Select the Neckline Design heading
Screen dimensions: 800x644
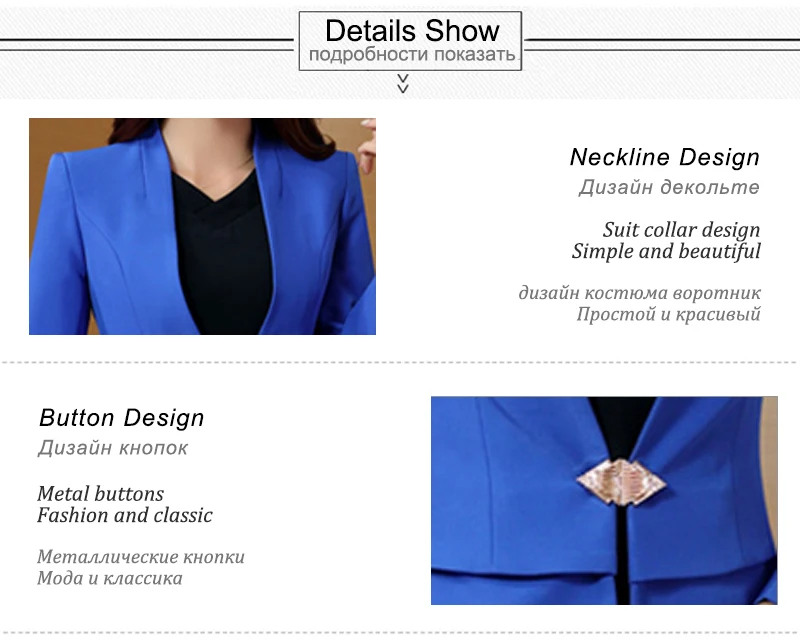click(x=665, y=157)
